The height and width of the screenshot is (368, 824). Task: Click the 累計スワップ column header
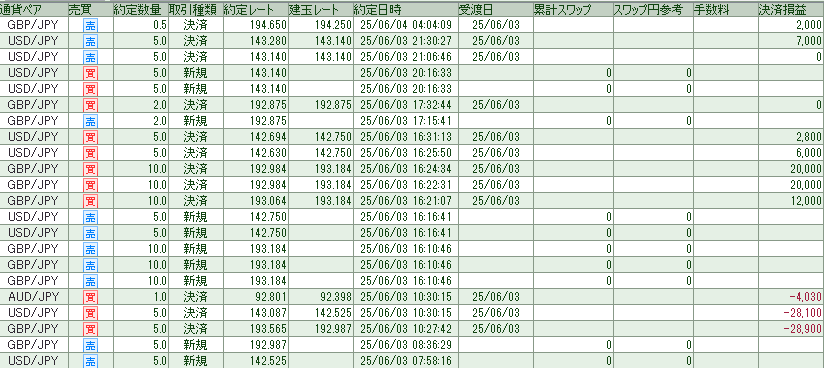click(573, 9)
